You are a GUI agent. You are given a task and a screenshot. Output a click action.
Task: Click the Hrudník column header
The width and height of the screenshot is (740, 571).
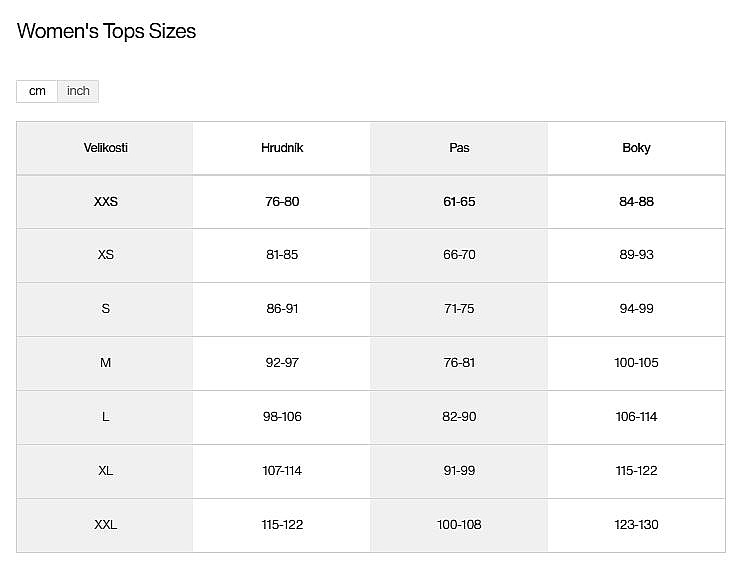[x=282, y=148]
